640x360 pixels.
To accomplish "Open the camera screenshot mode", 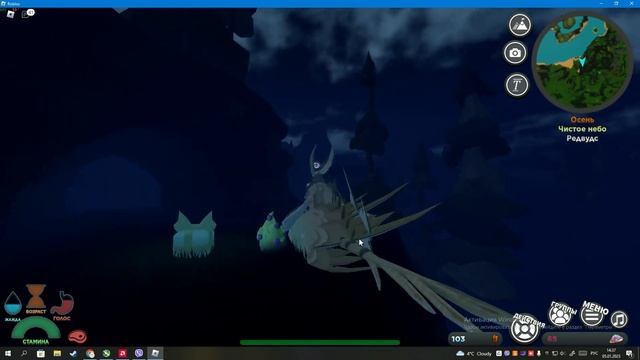I will click(515, 53).
